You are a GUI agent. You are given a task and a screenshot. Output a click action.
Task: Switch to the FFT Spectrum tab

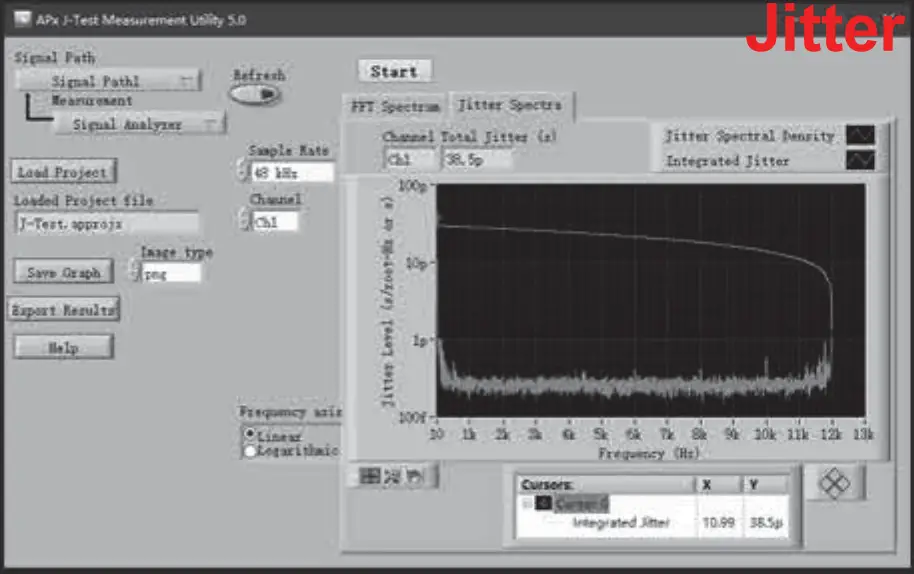tap(395, 107)
